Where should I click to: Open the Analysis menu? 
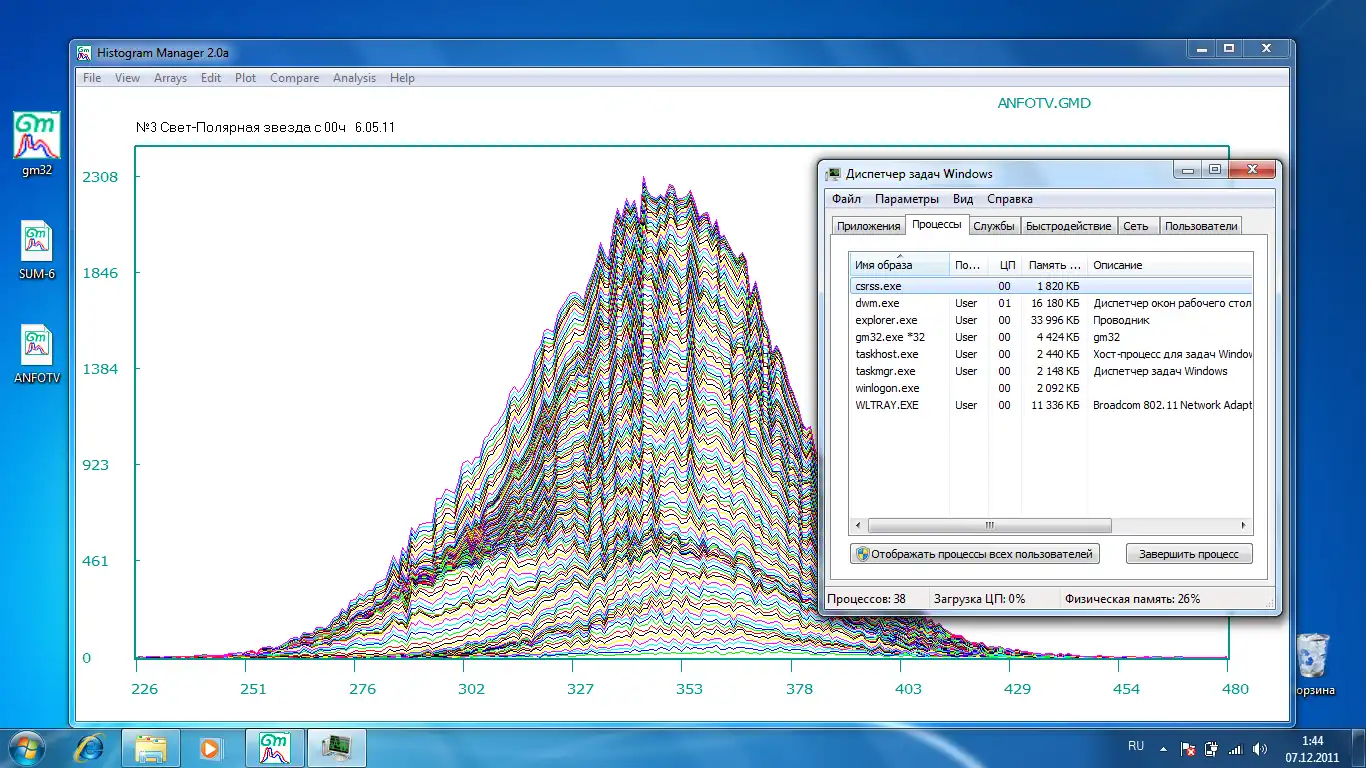[x=354, y=78]
